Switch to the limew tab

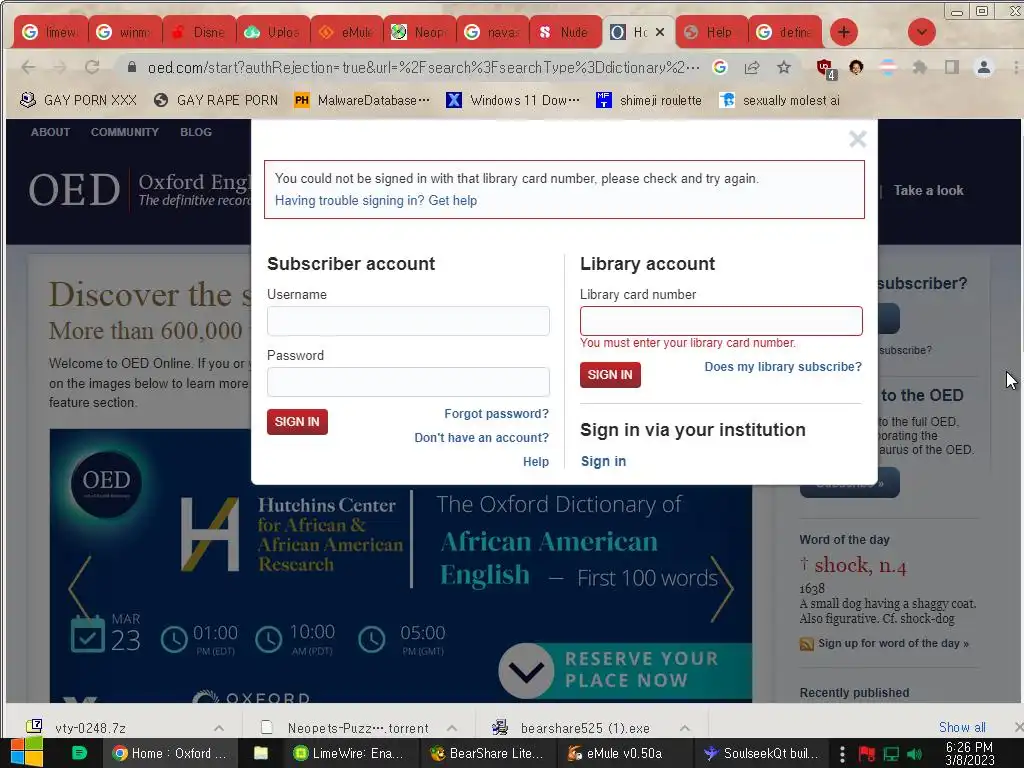50,32
